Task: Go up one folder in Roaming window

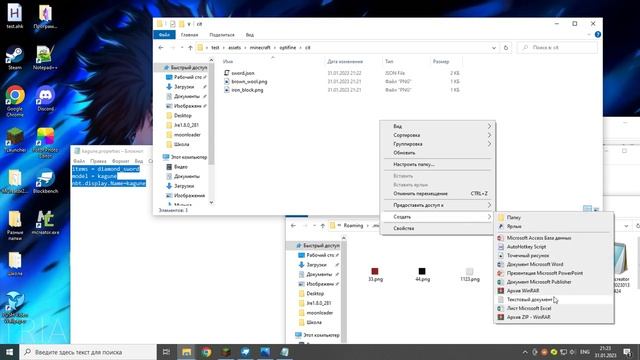Action: [x=322, y=225]
